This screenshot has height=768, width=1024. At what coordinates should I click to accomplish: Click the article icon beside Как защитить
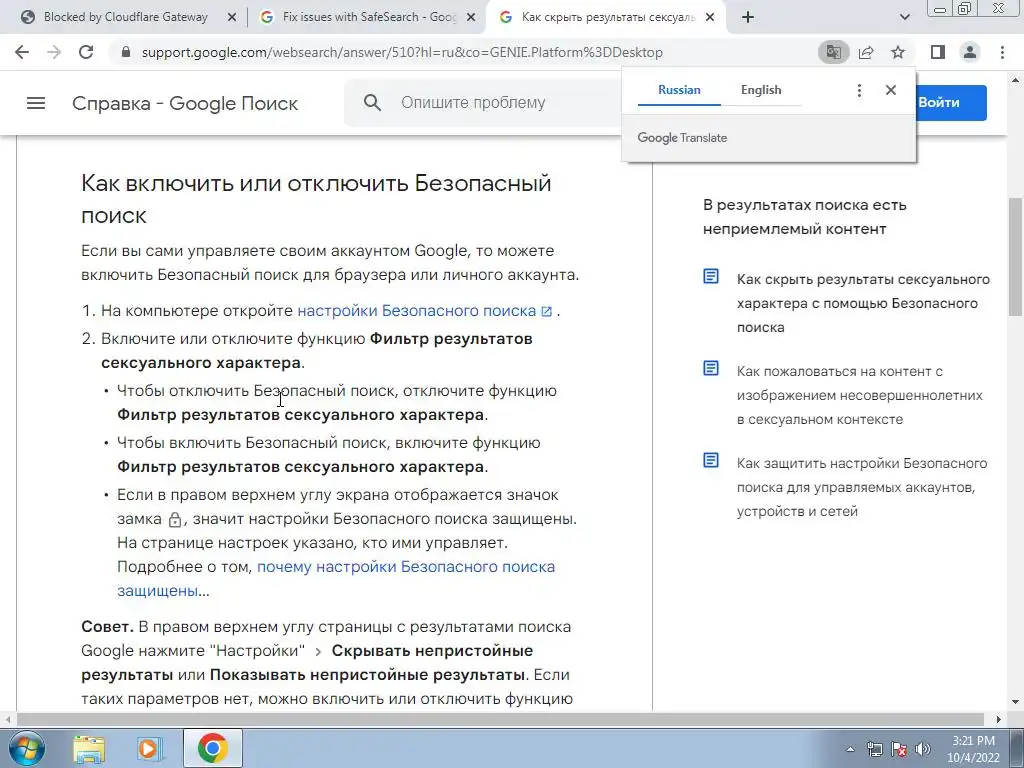tap(711, 460)
